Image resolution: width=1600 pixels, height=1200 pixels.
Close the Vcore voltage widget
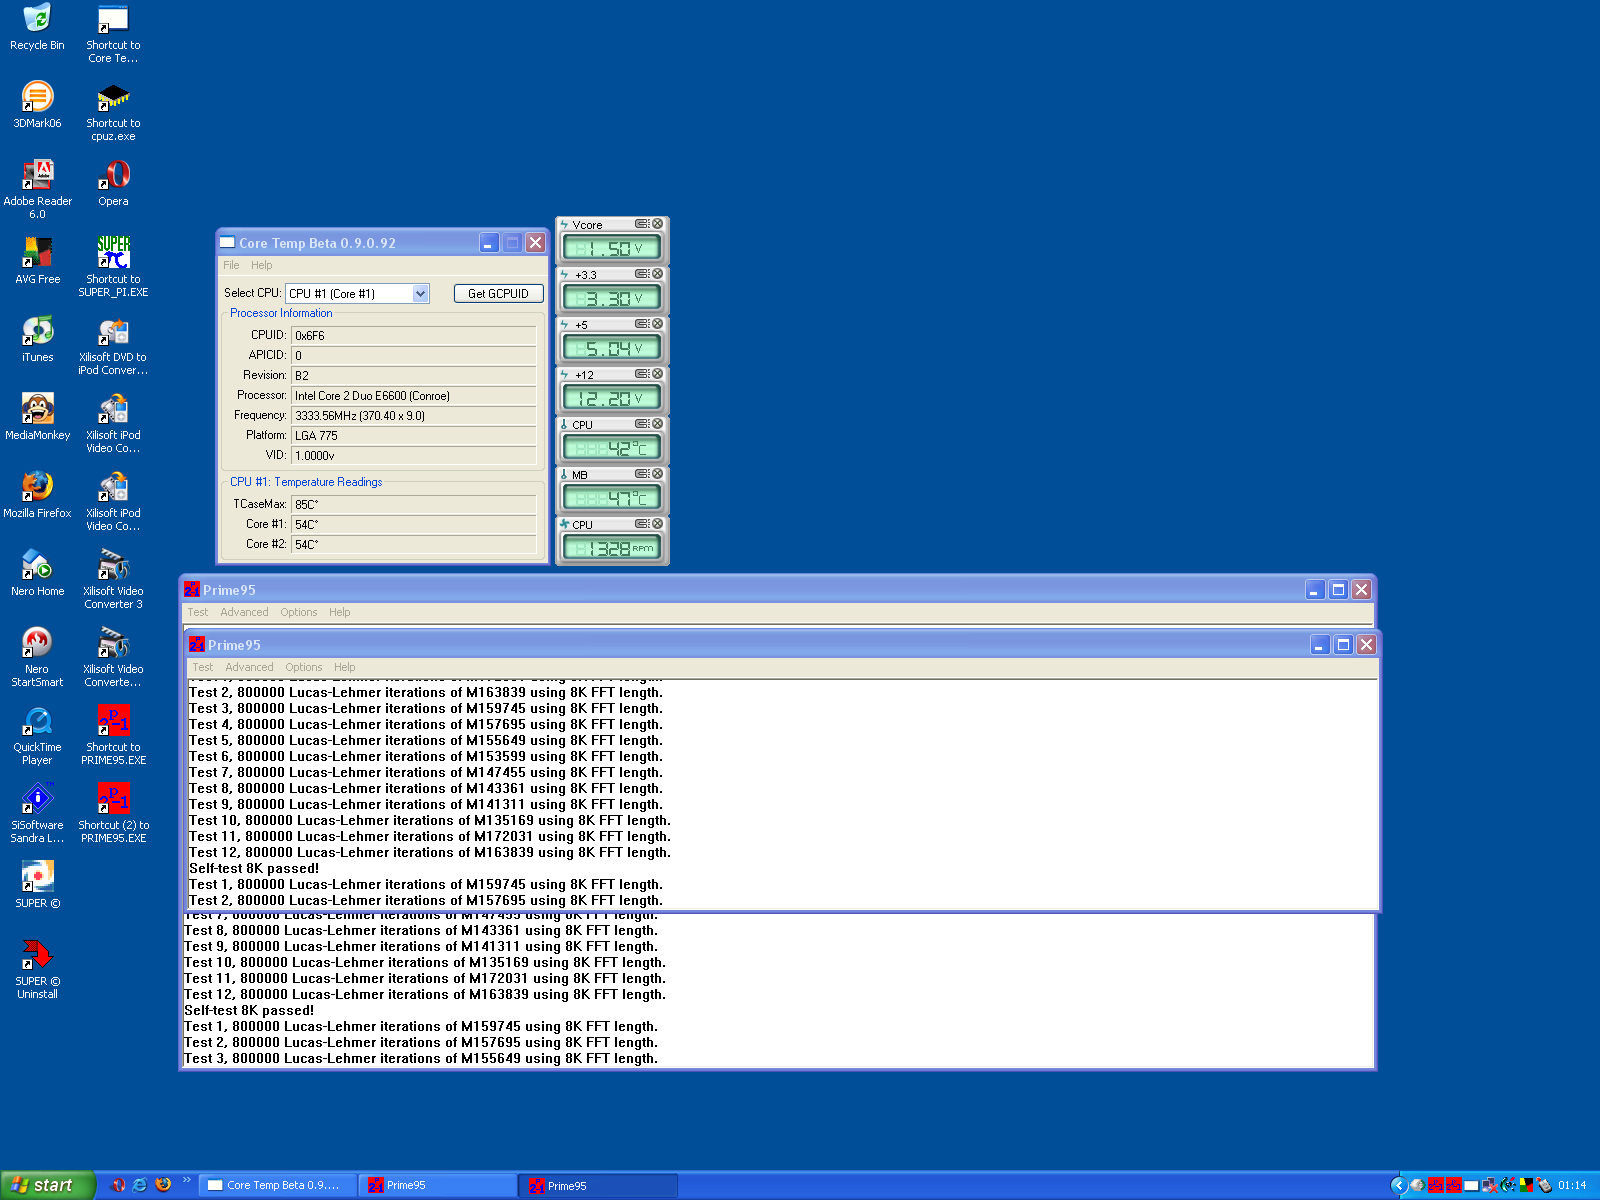tap(658, 224)
